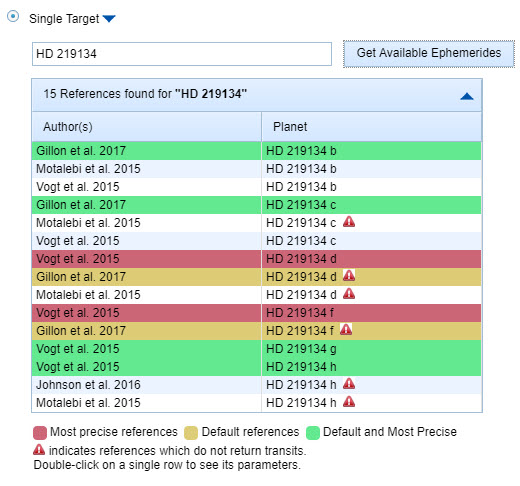The image size is (520, 486).
Task: Select Johnson et al. 2016 reference row
Action: tap(257, 385)
